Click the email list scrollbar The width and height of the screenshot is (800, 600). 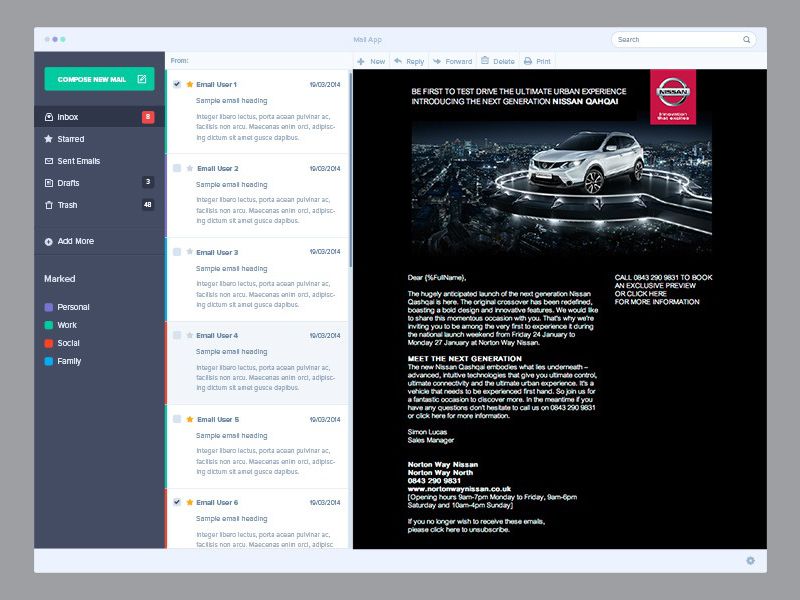pyautogui.click(x=351, y=170)
